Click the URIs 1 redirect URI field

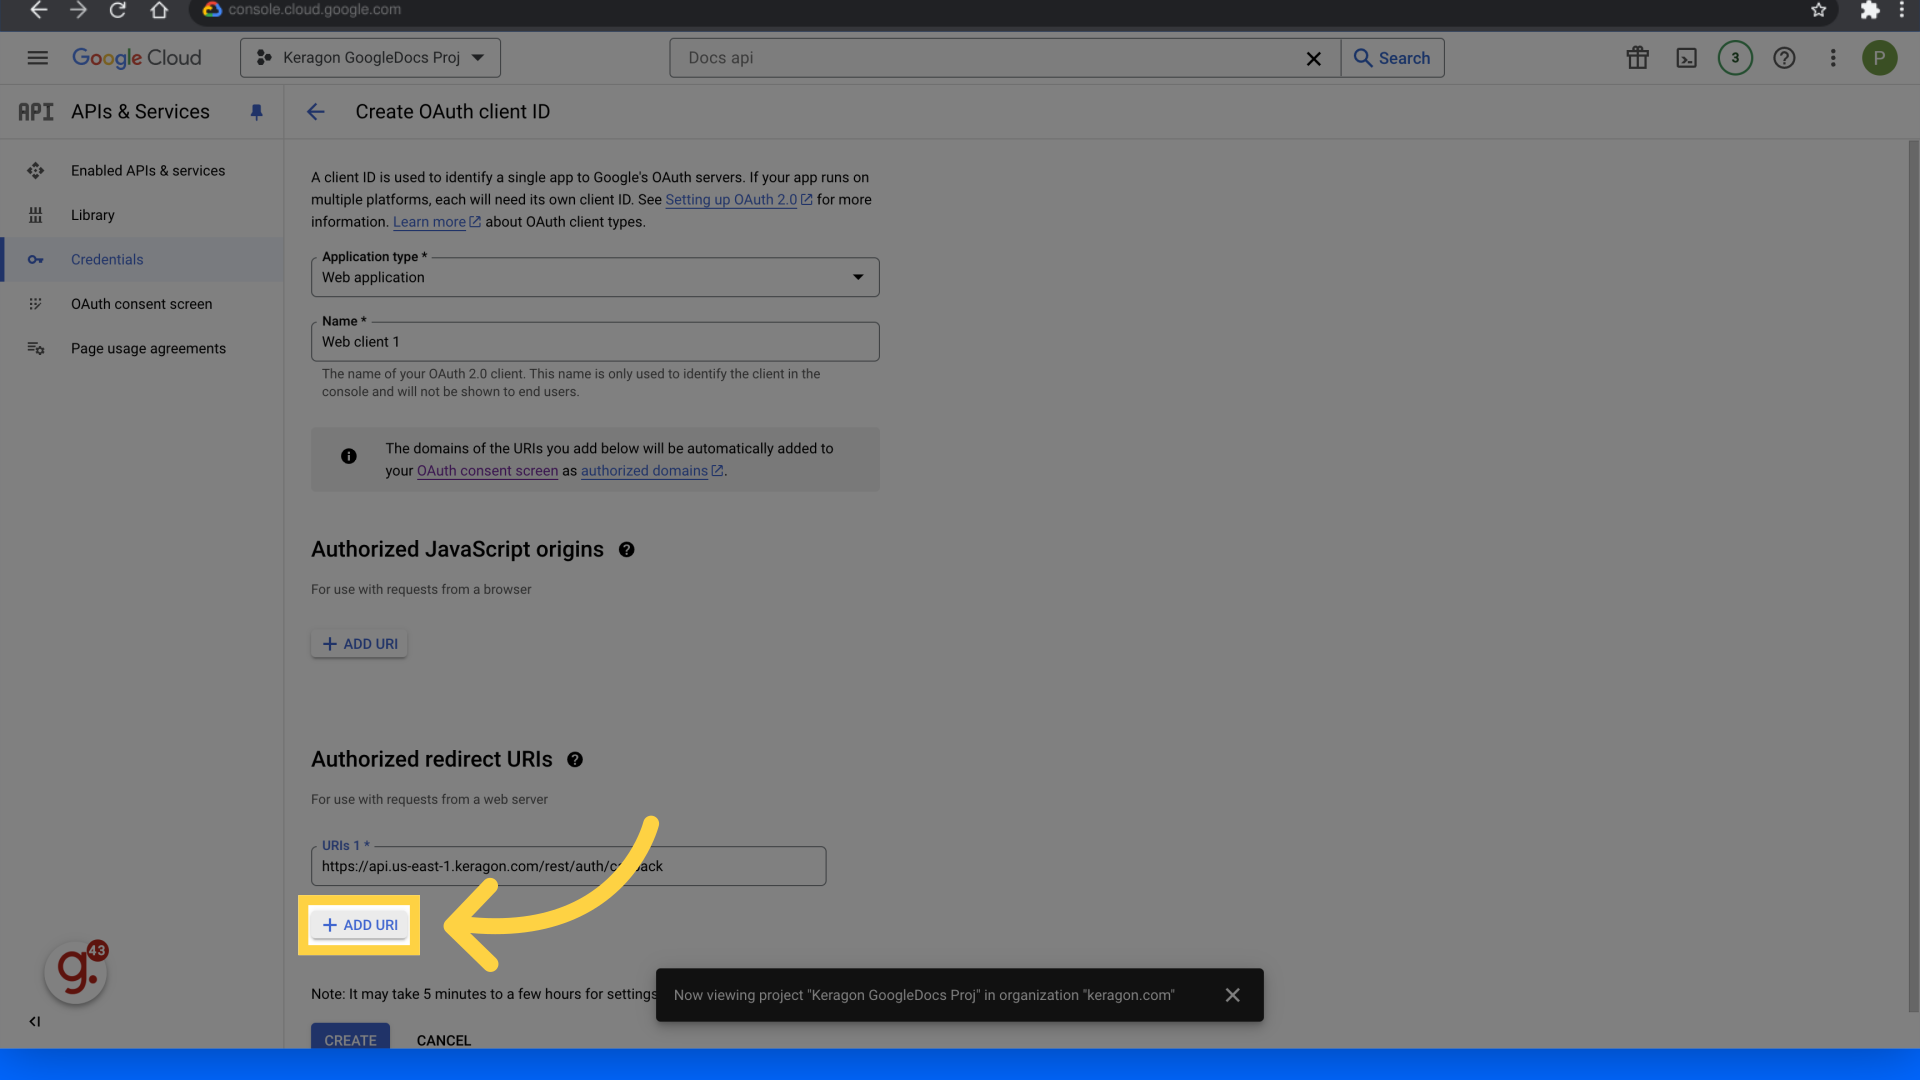click(x=568, y=866)
